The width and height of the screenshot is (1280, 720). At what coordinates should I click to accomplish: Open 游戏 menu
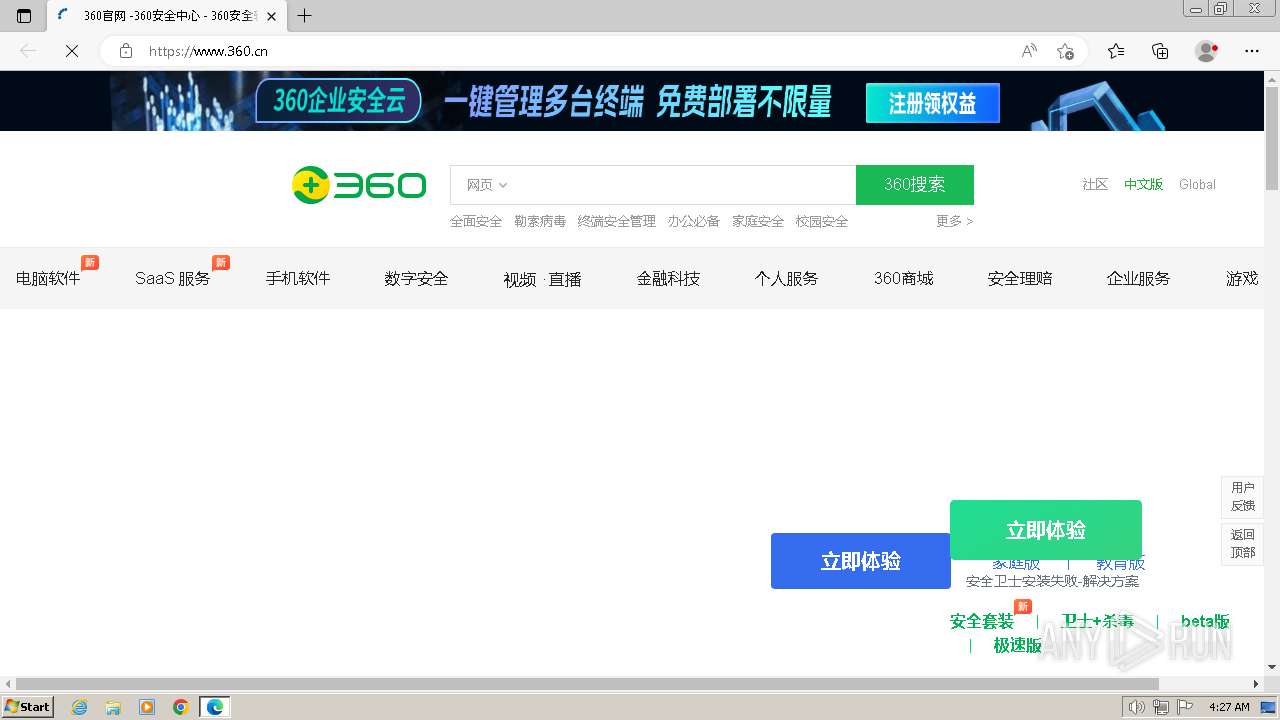point(1242,279)
